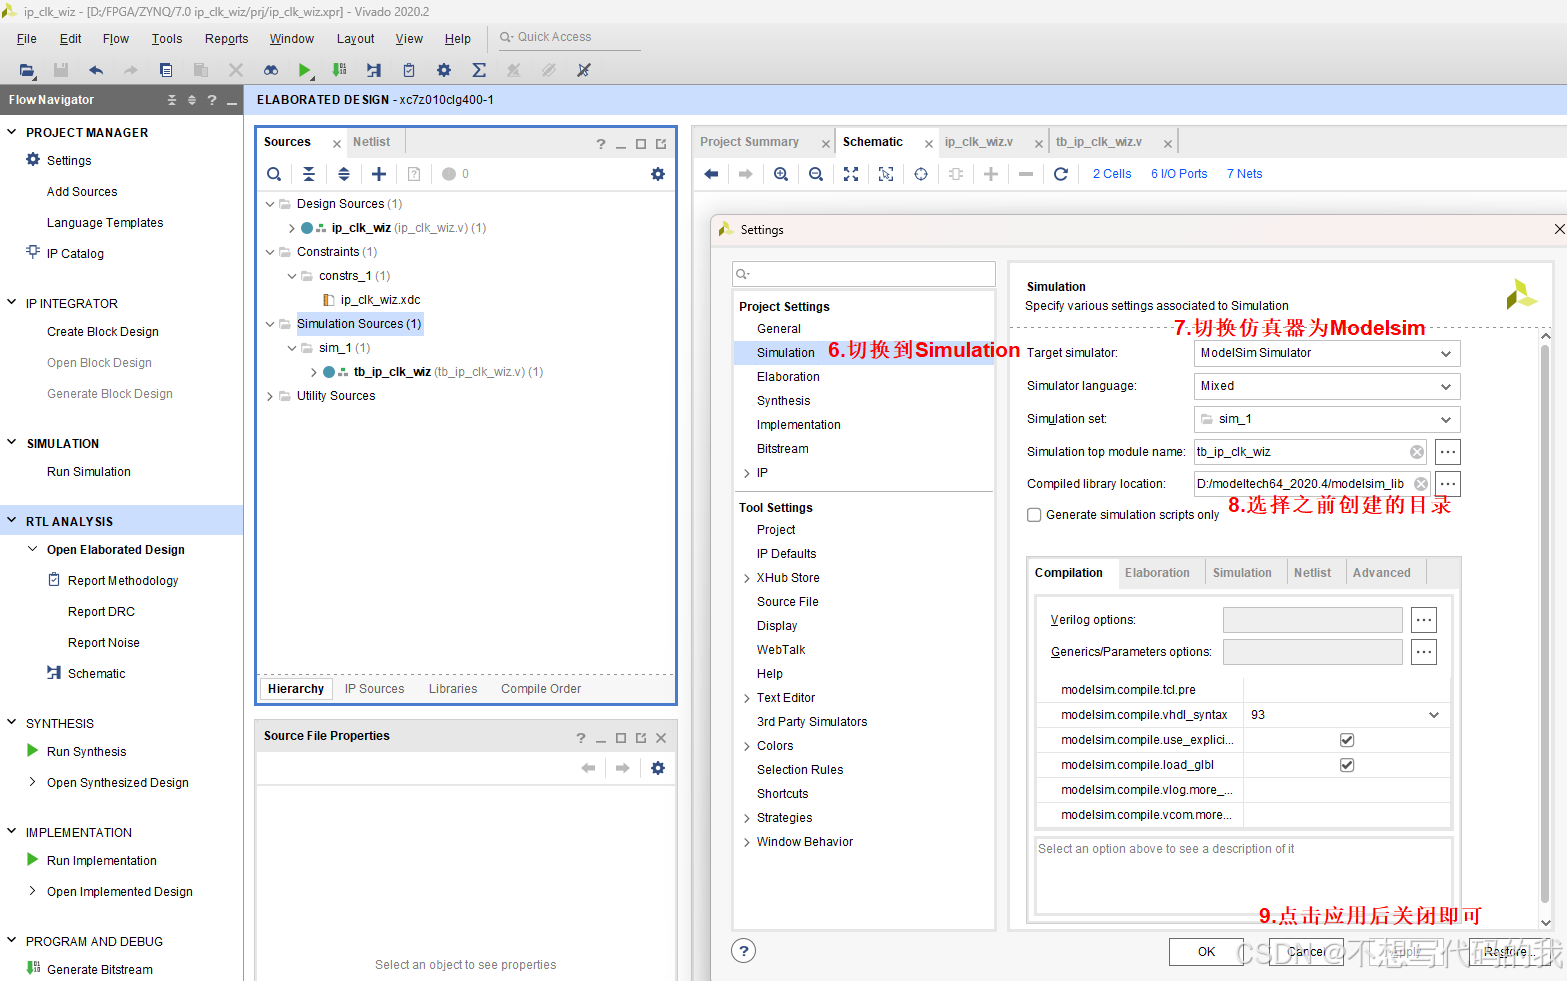Click the Save project toolbar icon
The width and height of the screenshot is (1567, 981).
(61, 70)
